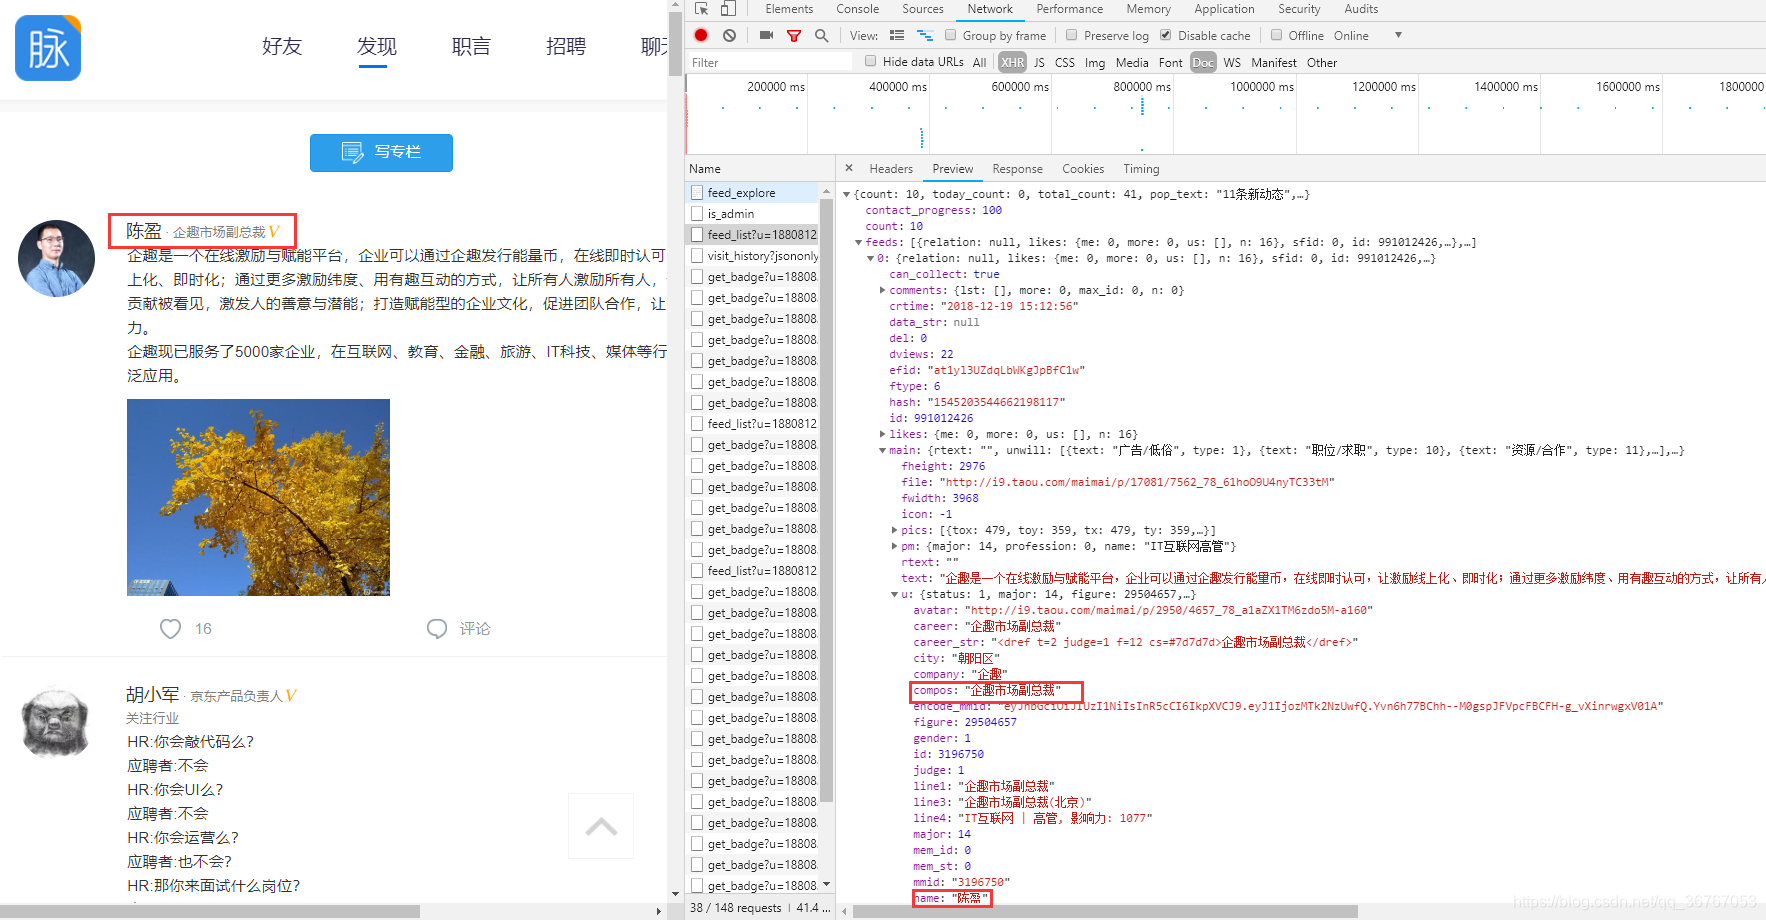
Task: Click the like heart icon with 16
Action: coord(171,629)
